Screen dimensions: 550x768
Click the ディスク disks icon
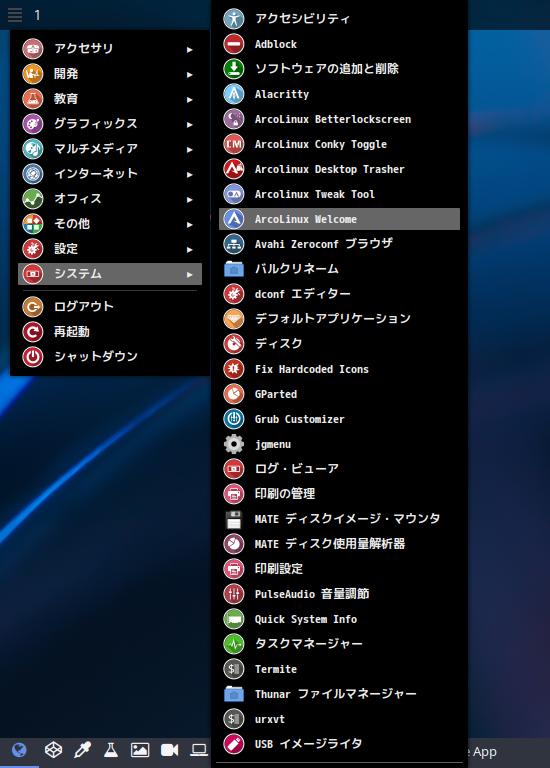click(x=234, y=344)
